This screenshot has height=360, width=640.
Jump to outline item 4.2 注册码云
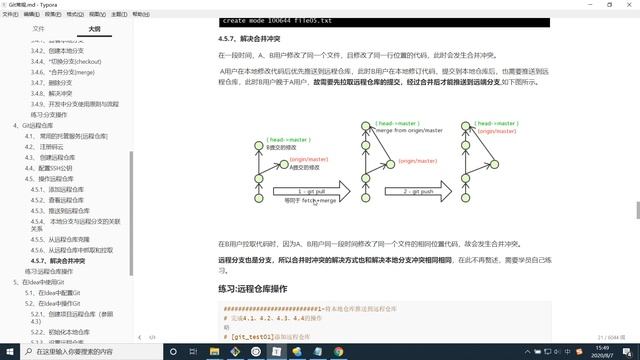pos(44,147)
